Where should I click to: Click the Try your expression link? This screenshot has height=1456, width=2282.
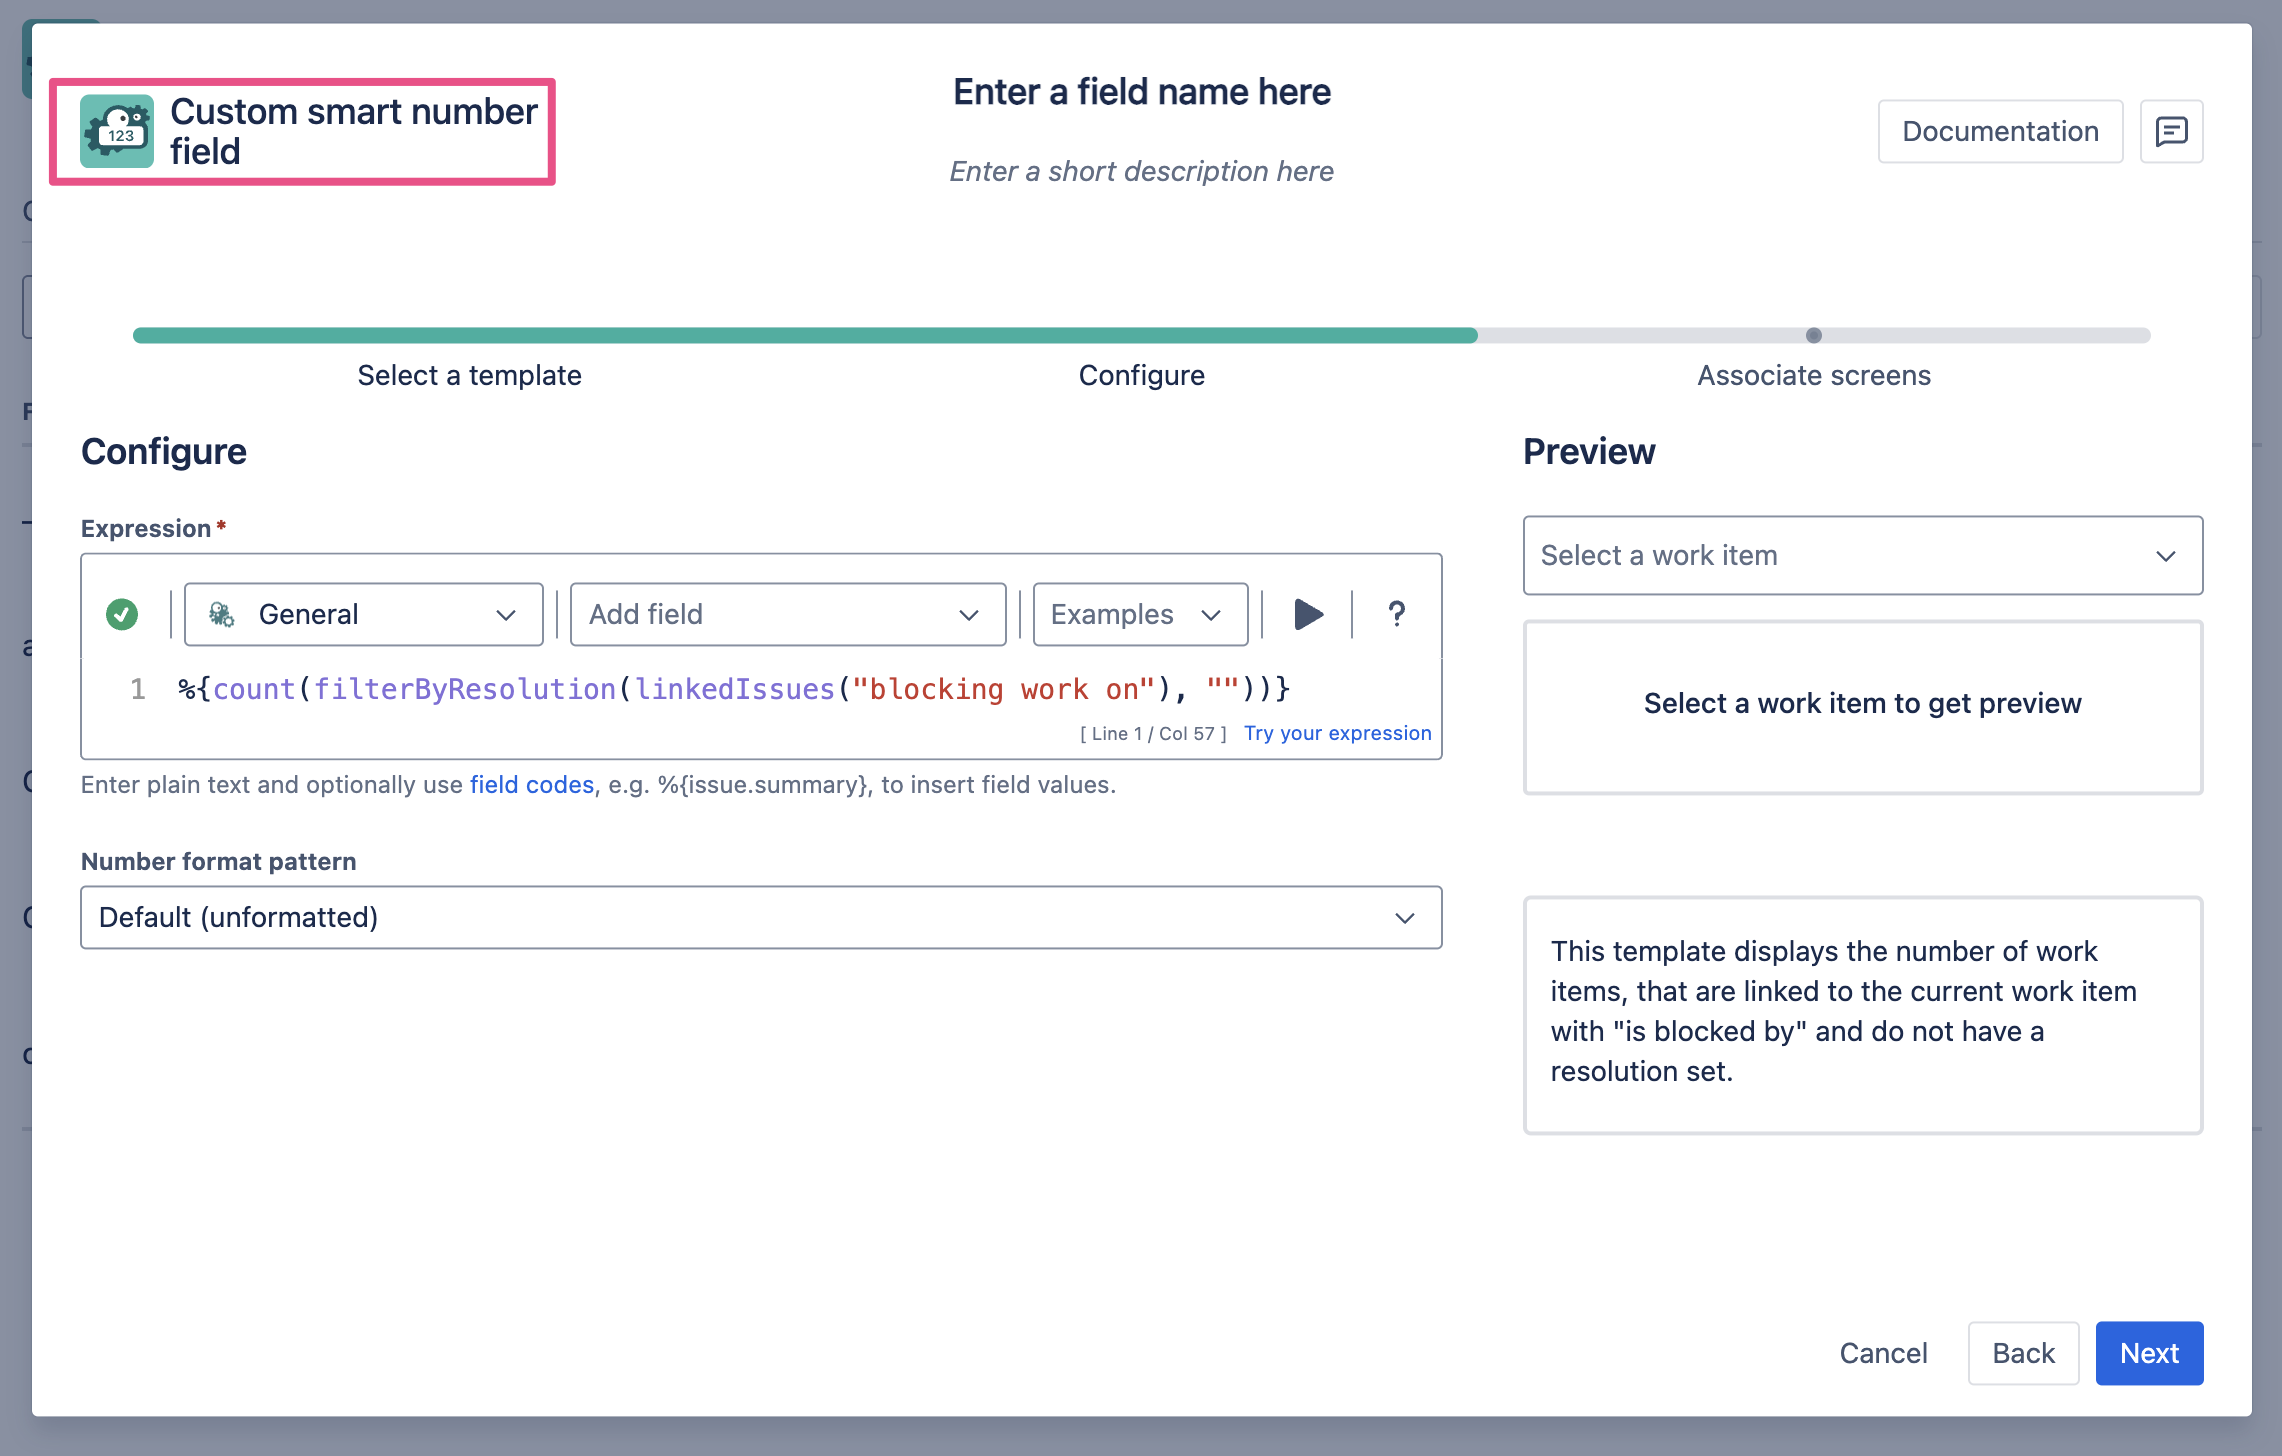tap(1337, 733)
